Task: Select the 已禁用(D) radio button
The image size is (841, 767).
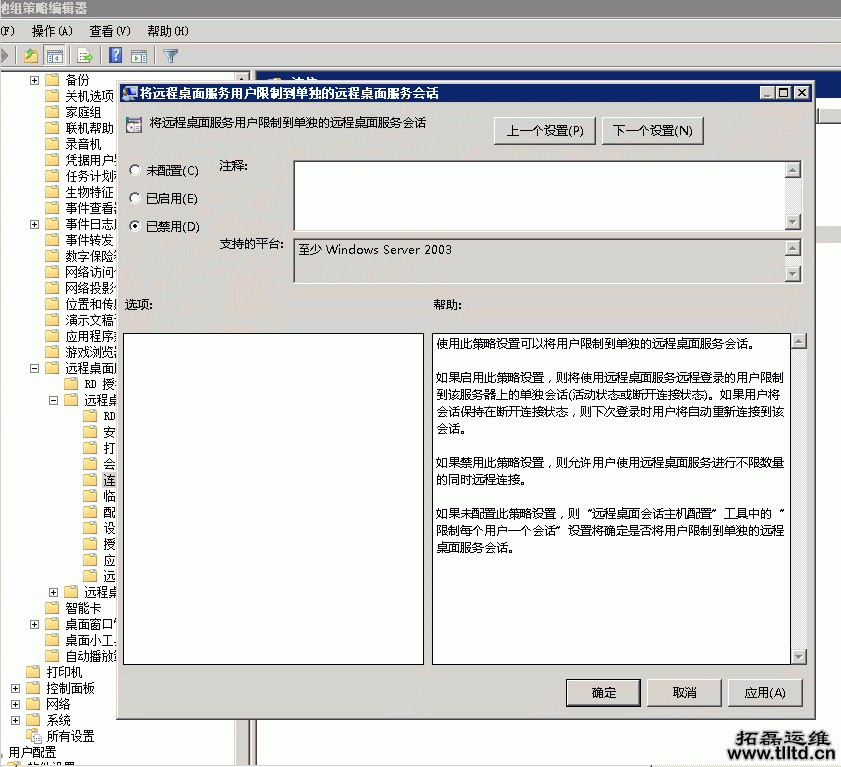Action: point(135,227)
